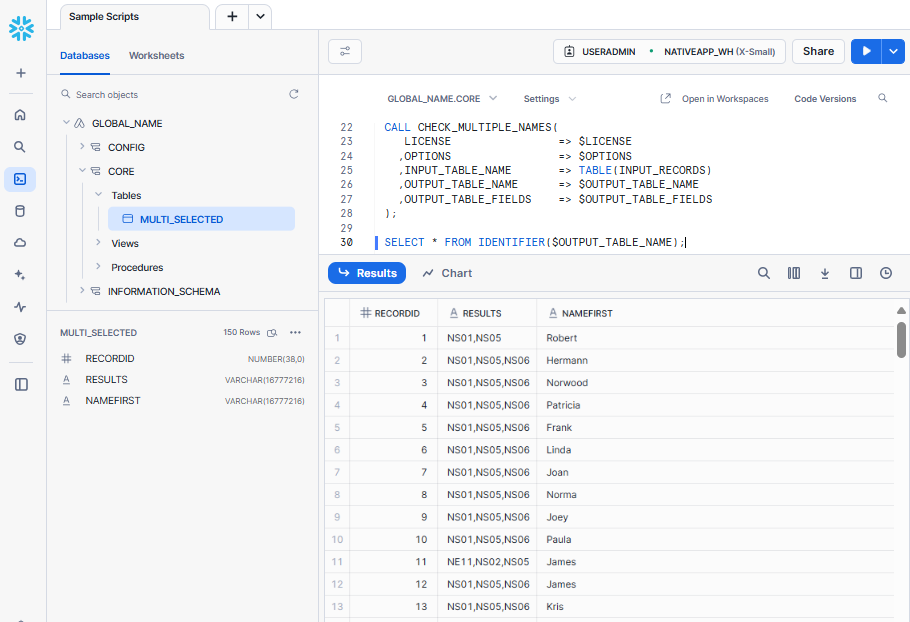Click the Snowflake logo icon
This screenshot has width=910, height=622.
tap(21, 28)
